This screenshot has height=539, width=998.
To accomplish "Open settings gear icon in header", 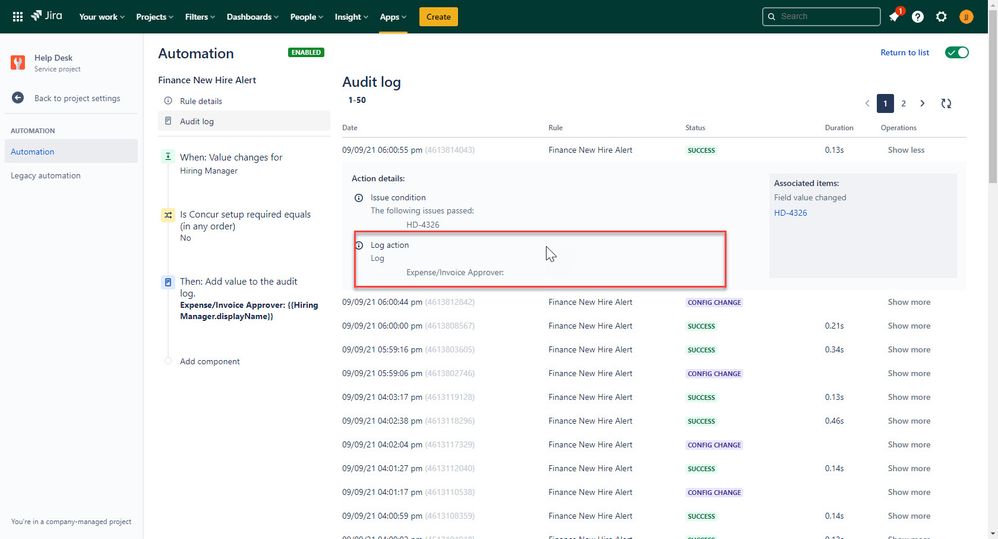I will click(x=941, y=17).
